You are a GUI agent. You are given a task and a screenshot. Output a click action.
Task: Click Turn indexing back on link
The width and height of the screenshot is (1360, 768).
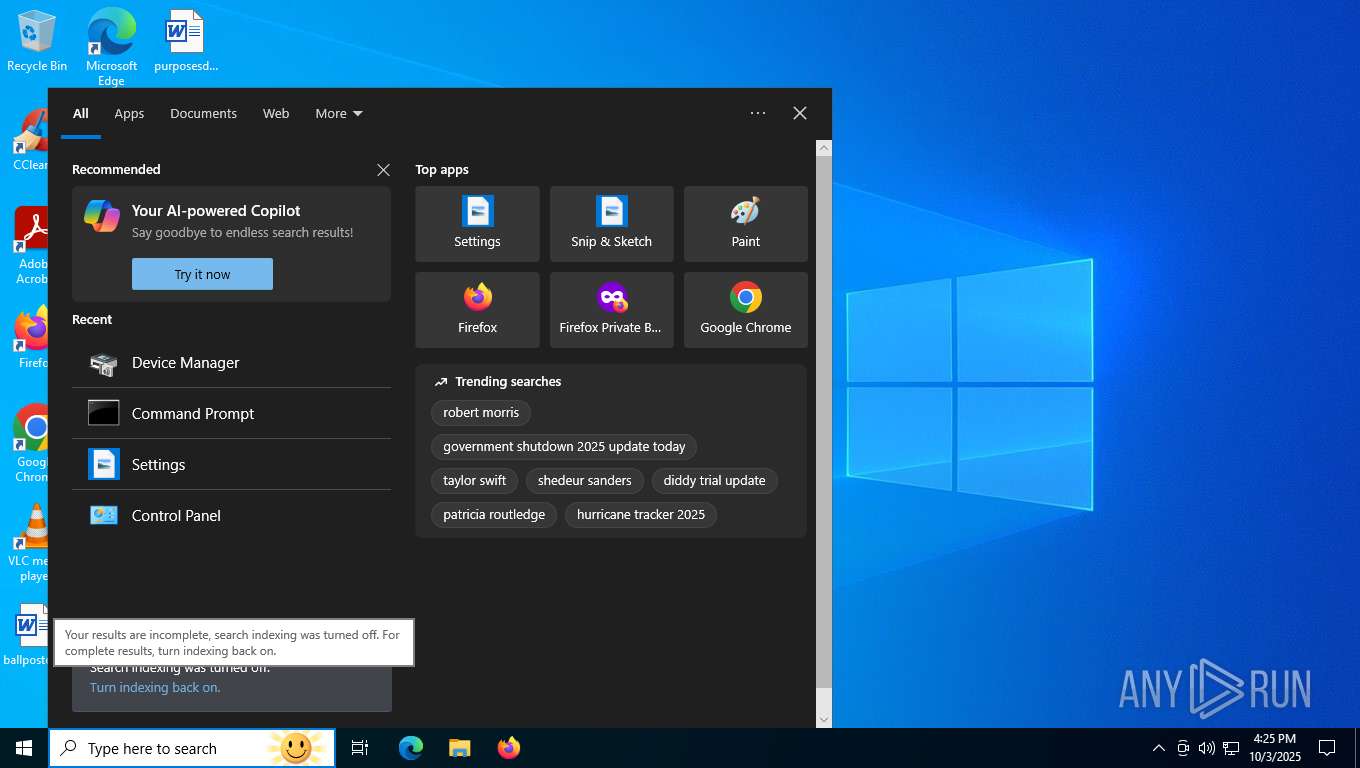155,688
